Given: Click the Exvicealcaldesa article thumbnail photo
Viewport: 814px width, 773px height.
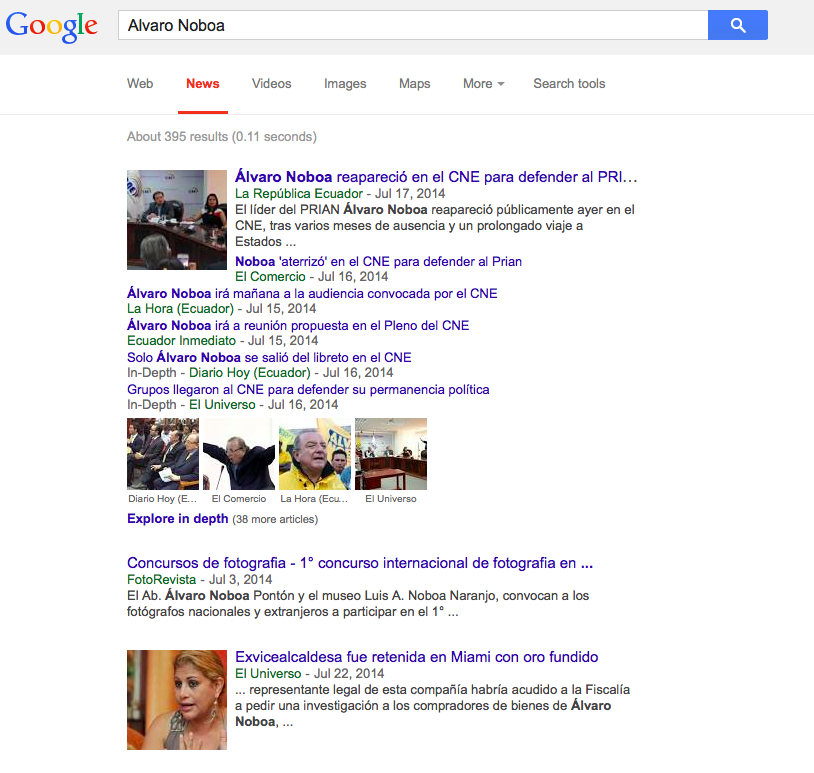Looking at the screenshot, I should click(x=177, y=699).
